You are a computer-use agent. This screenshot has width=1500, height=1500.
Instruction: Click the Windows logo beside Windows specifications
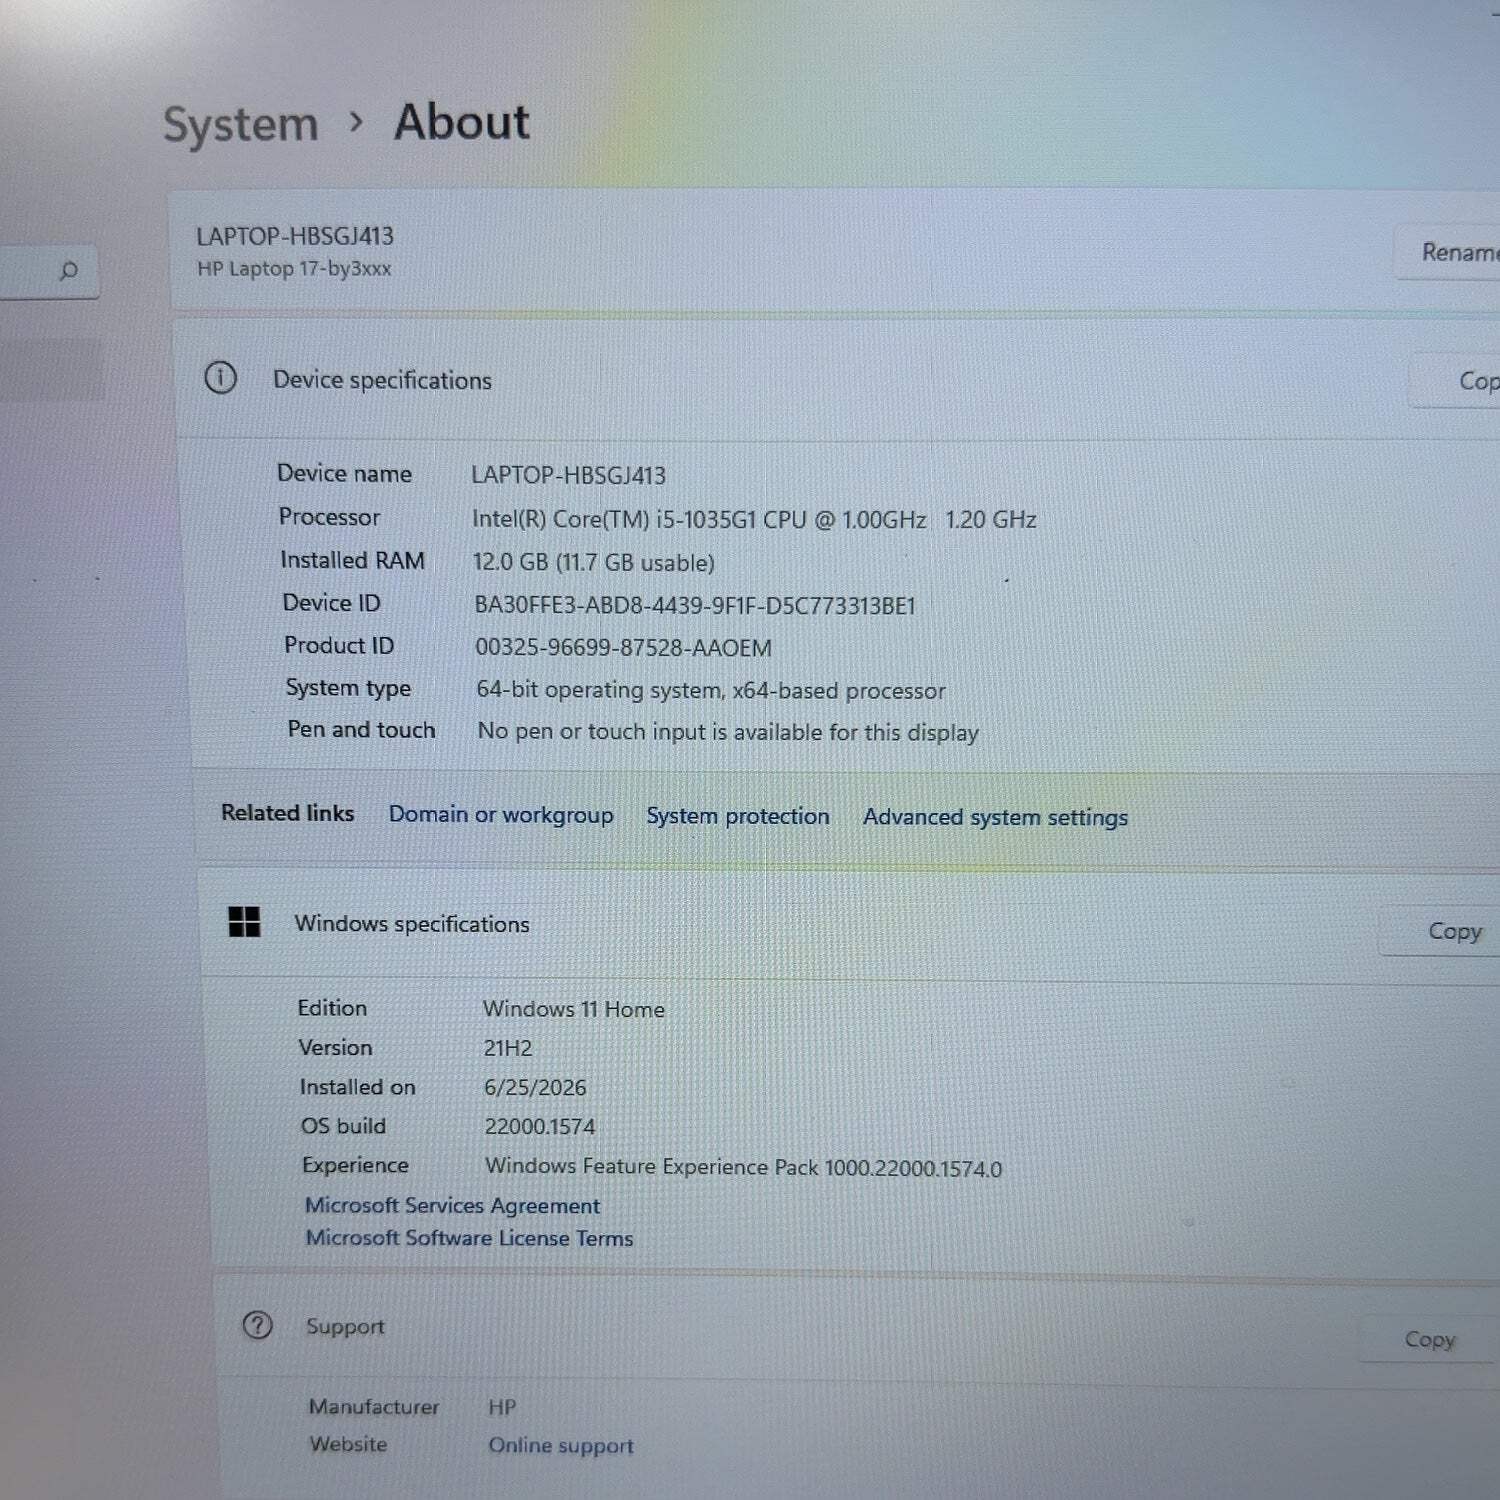pyautogui.click(x=244, y=921)
